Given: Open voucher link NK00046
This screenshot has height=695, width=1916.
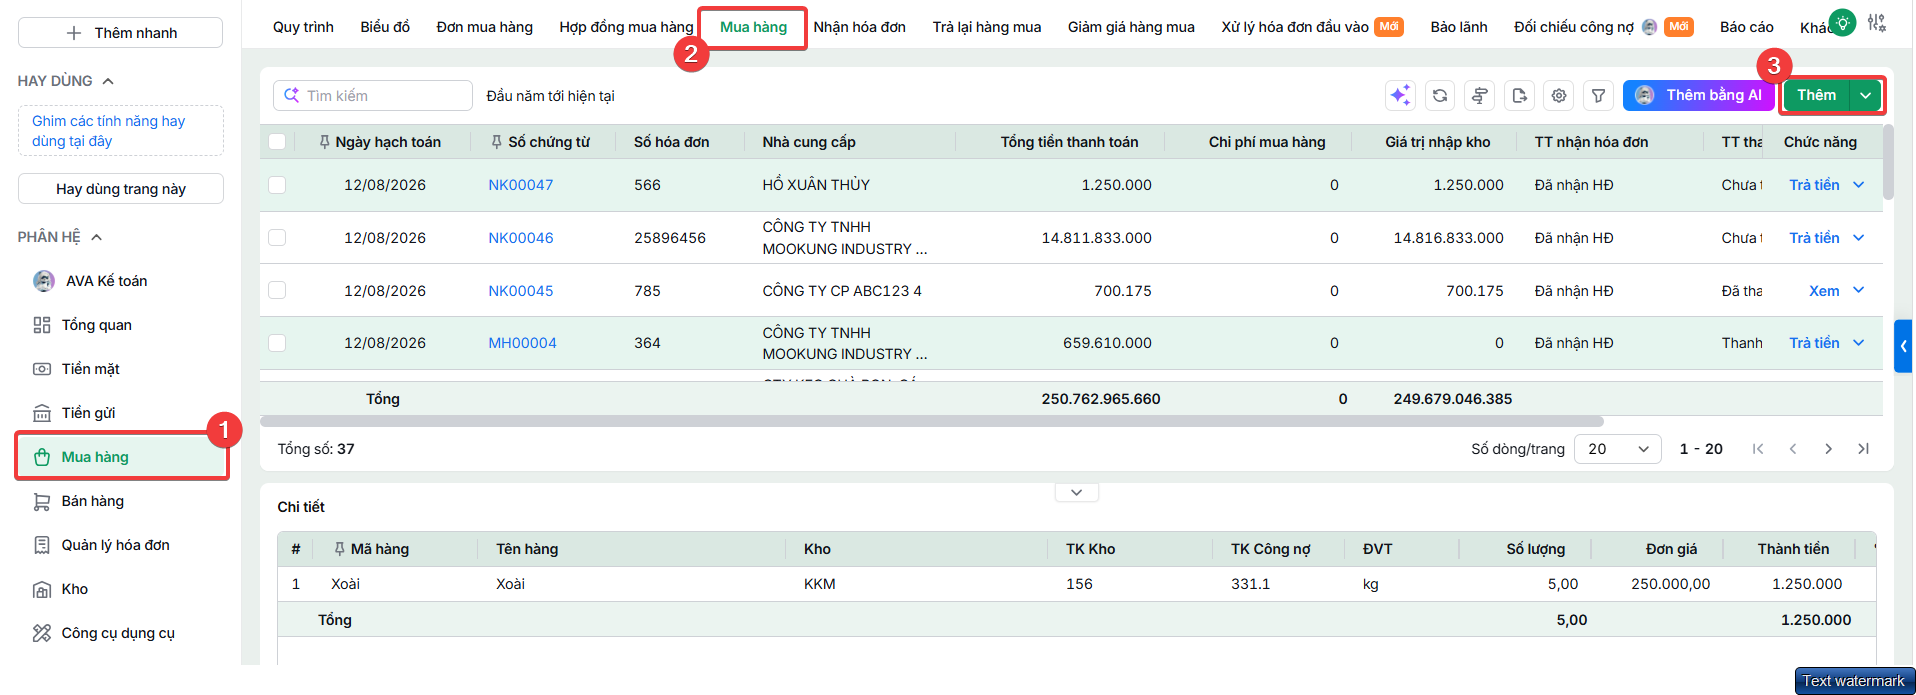Looking at the screenshot, I should [x=520, y=238].
